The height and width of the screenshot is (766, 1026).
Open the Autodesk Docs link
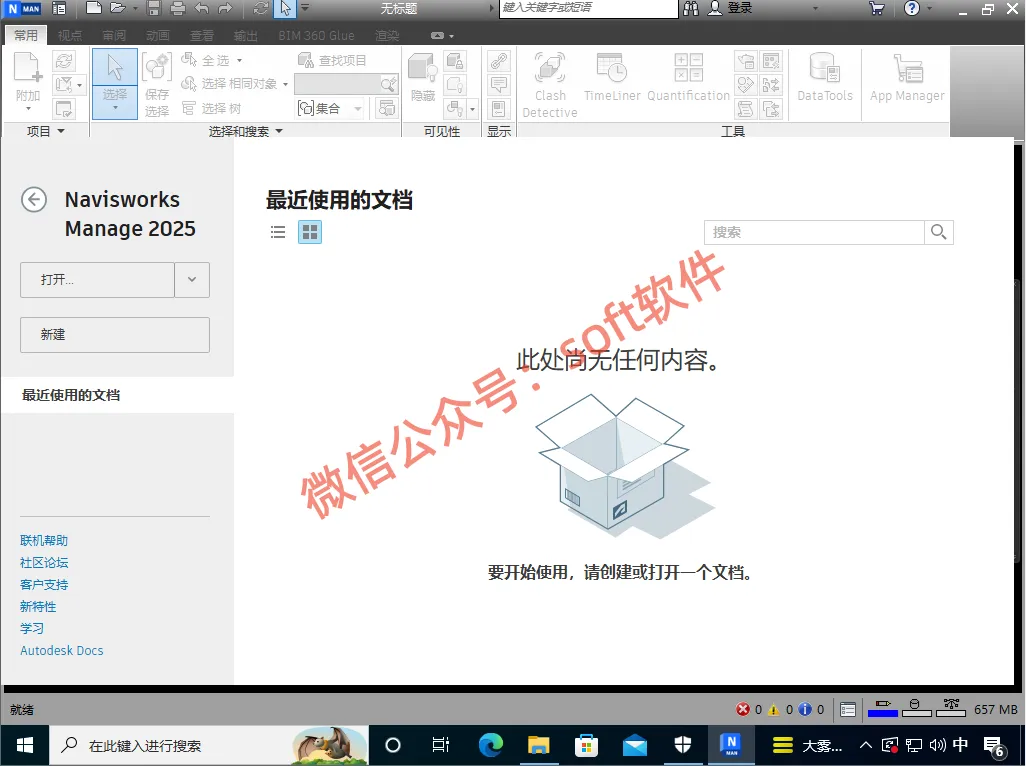pos(62,650)
